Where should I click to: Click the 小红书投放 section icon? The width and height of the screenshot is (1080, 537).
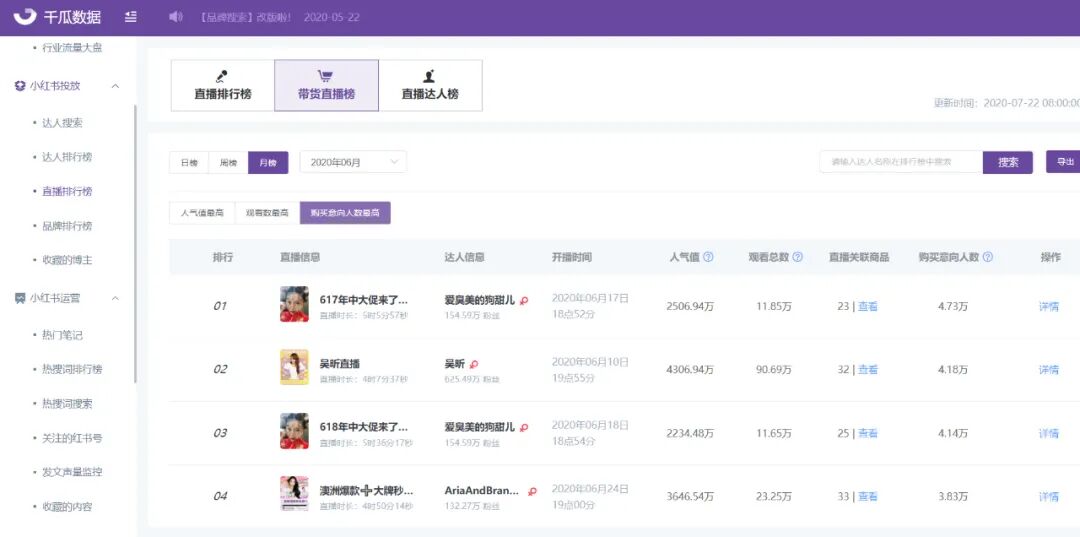[20, 86]
